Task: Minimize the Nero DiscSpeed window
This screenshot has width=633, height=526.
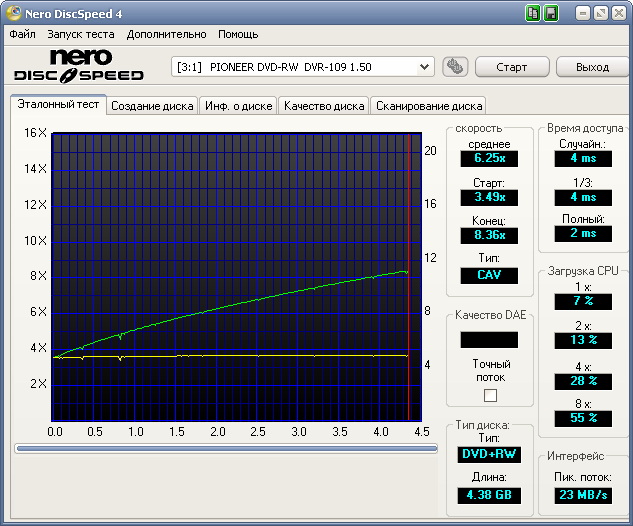Action: (x=583, y=14)
